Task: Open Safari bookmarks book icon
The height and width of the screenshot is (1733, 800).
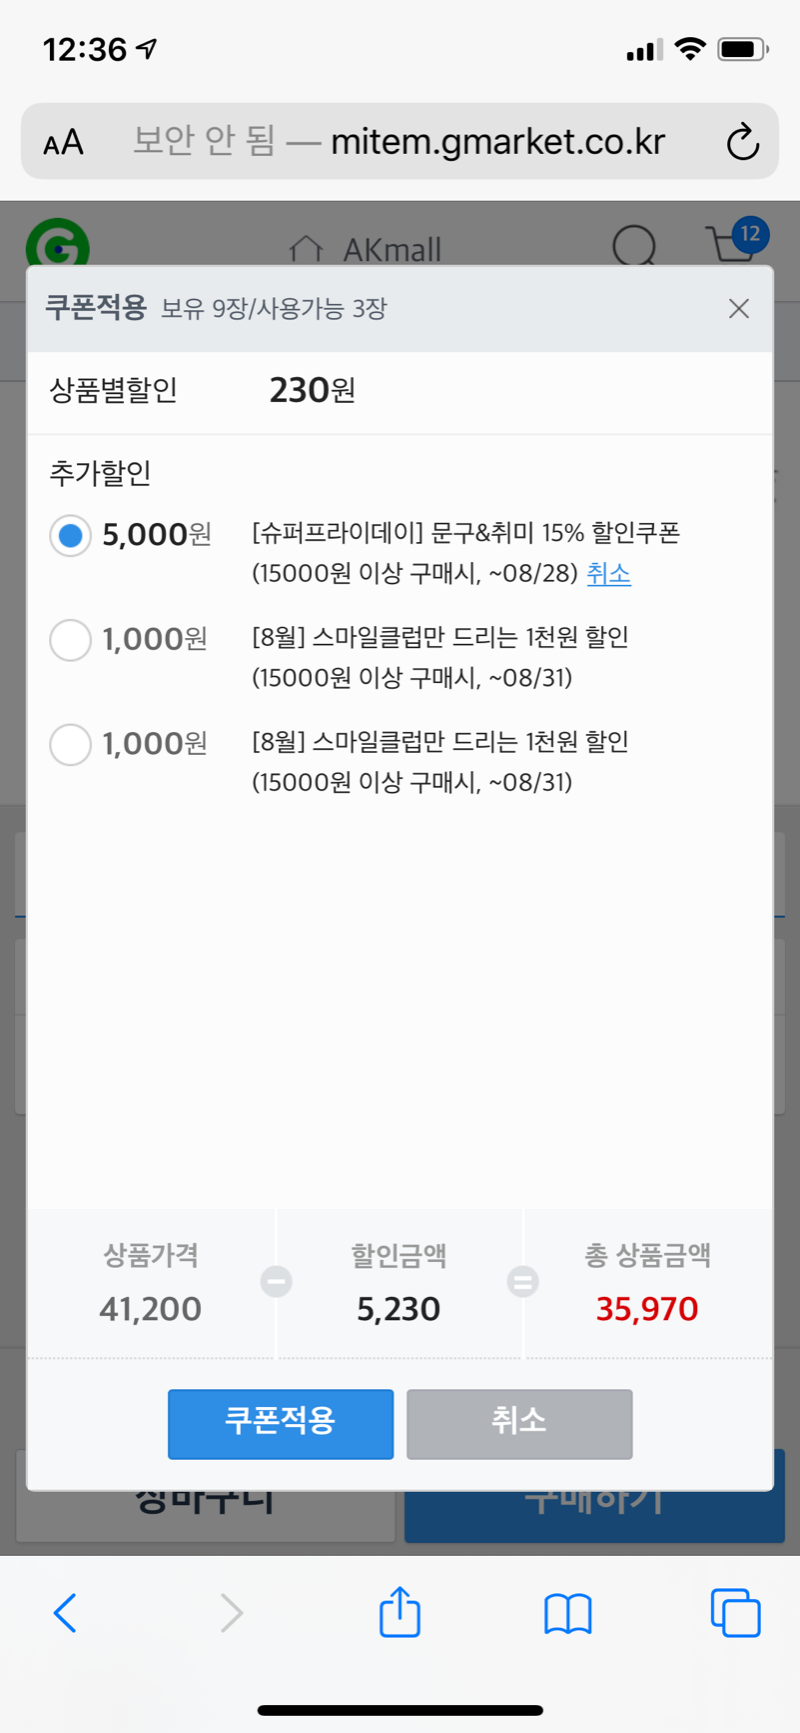Action: point(568,1613)
